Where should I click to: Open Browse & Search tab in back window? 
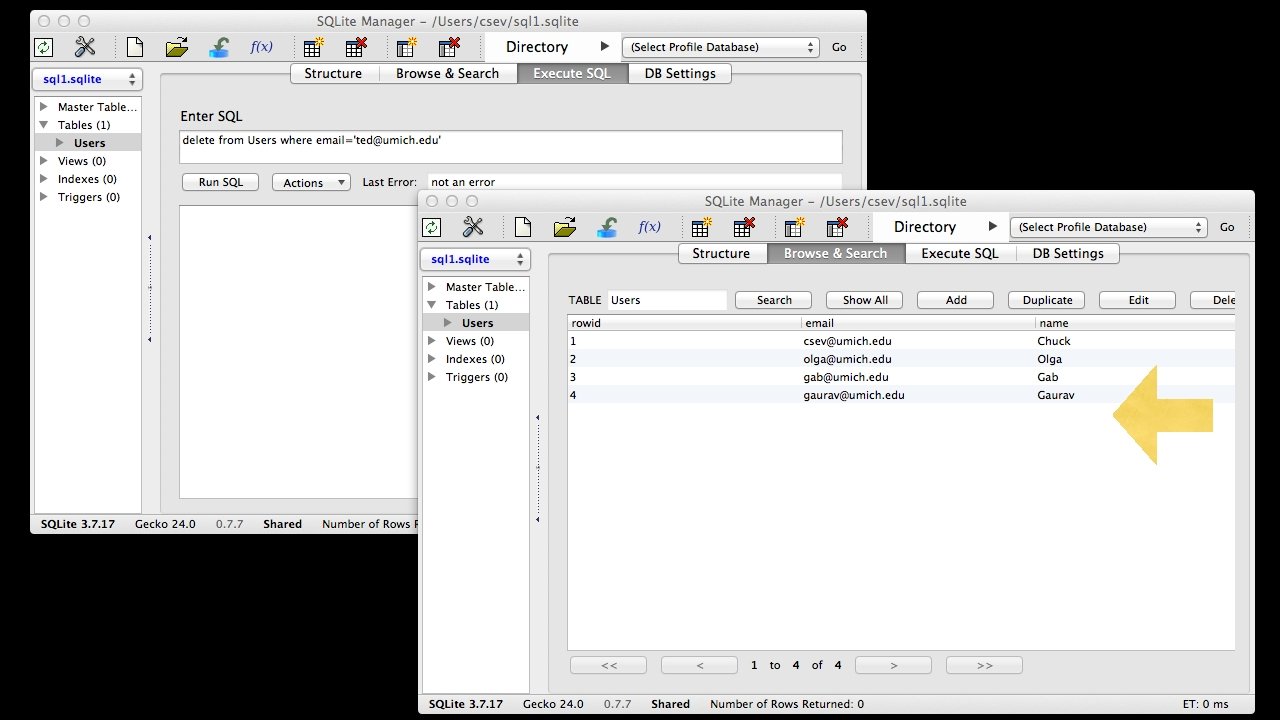tap(447, 73)
